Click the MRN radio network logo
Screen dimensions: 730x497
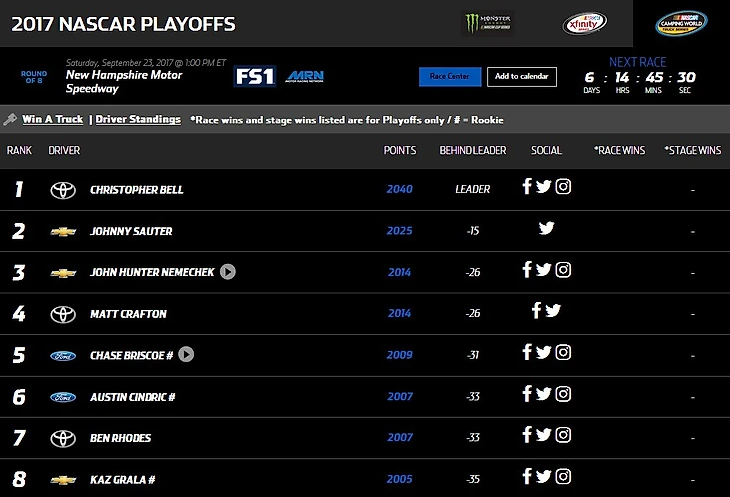pyautogui.click(x=304, y=76)
